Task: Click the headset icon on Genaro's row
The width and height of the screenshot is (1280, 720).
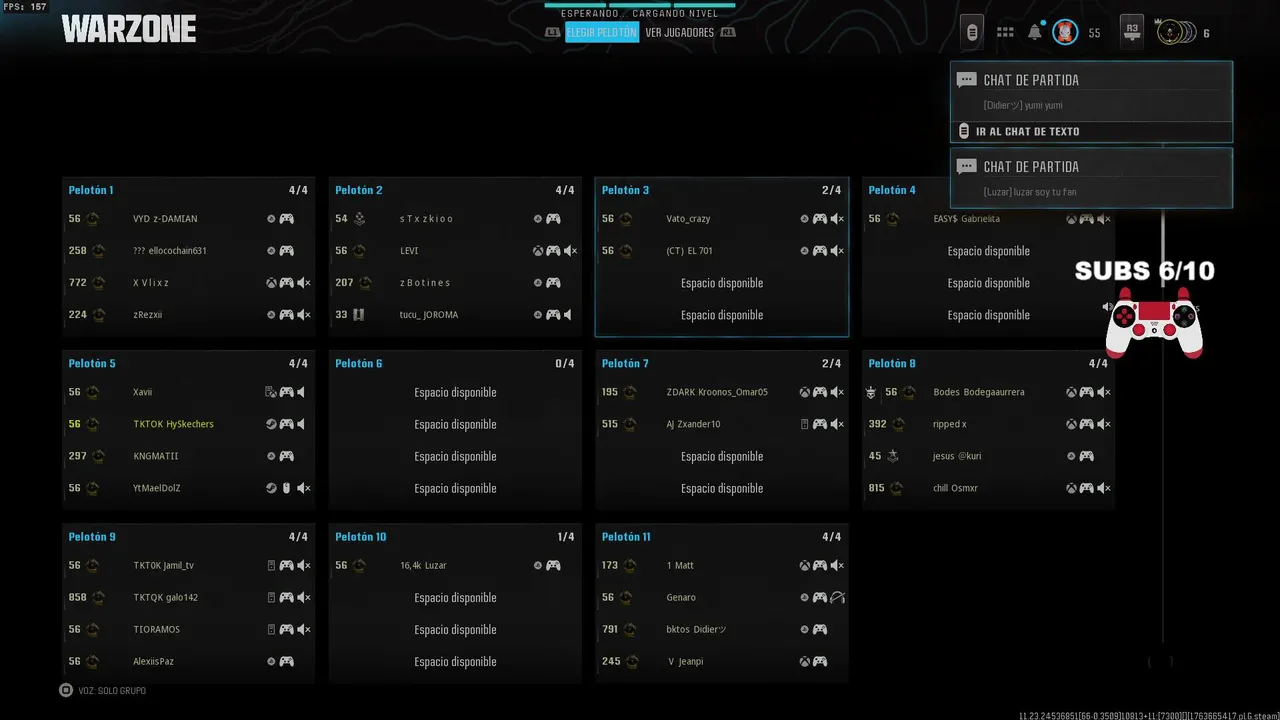Action: point(837,597)
